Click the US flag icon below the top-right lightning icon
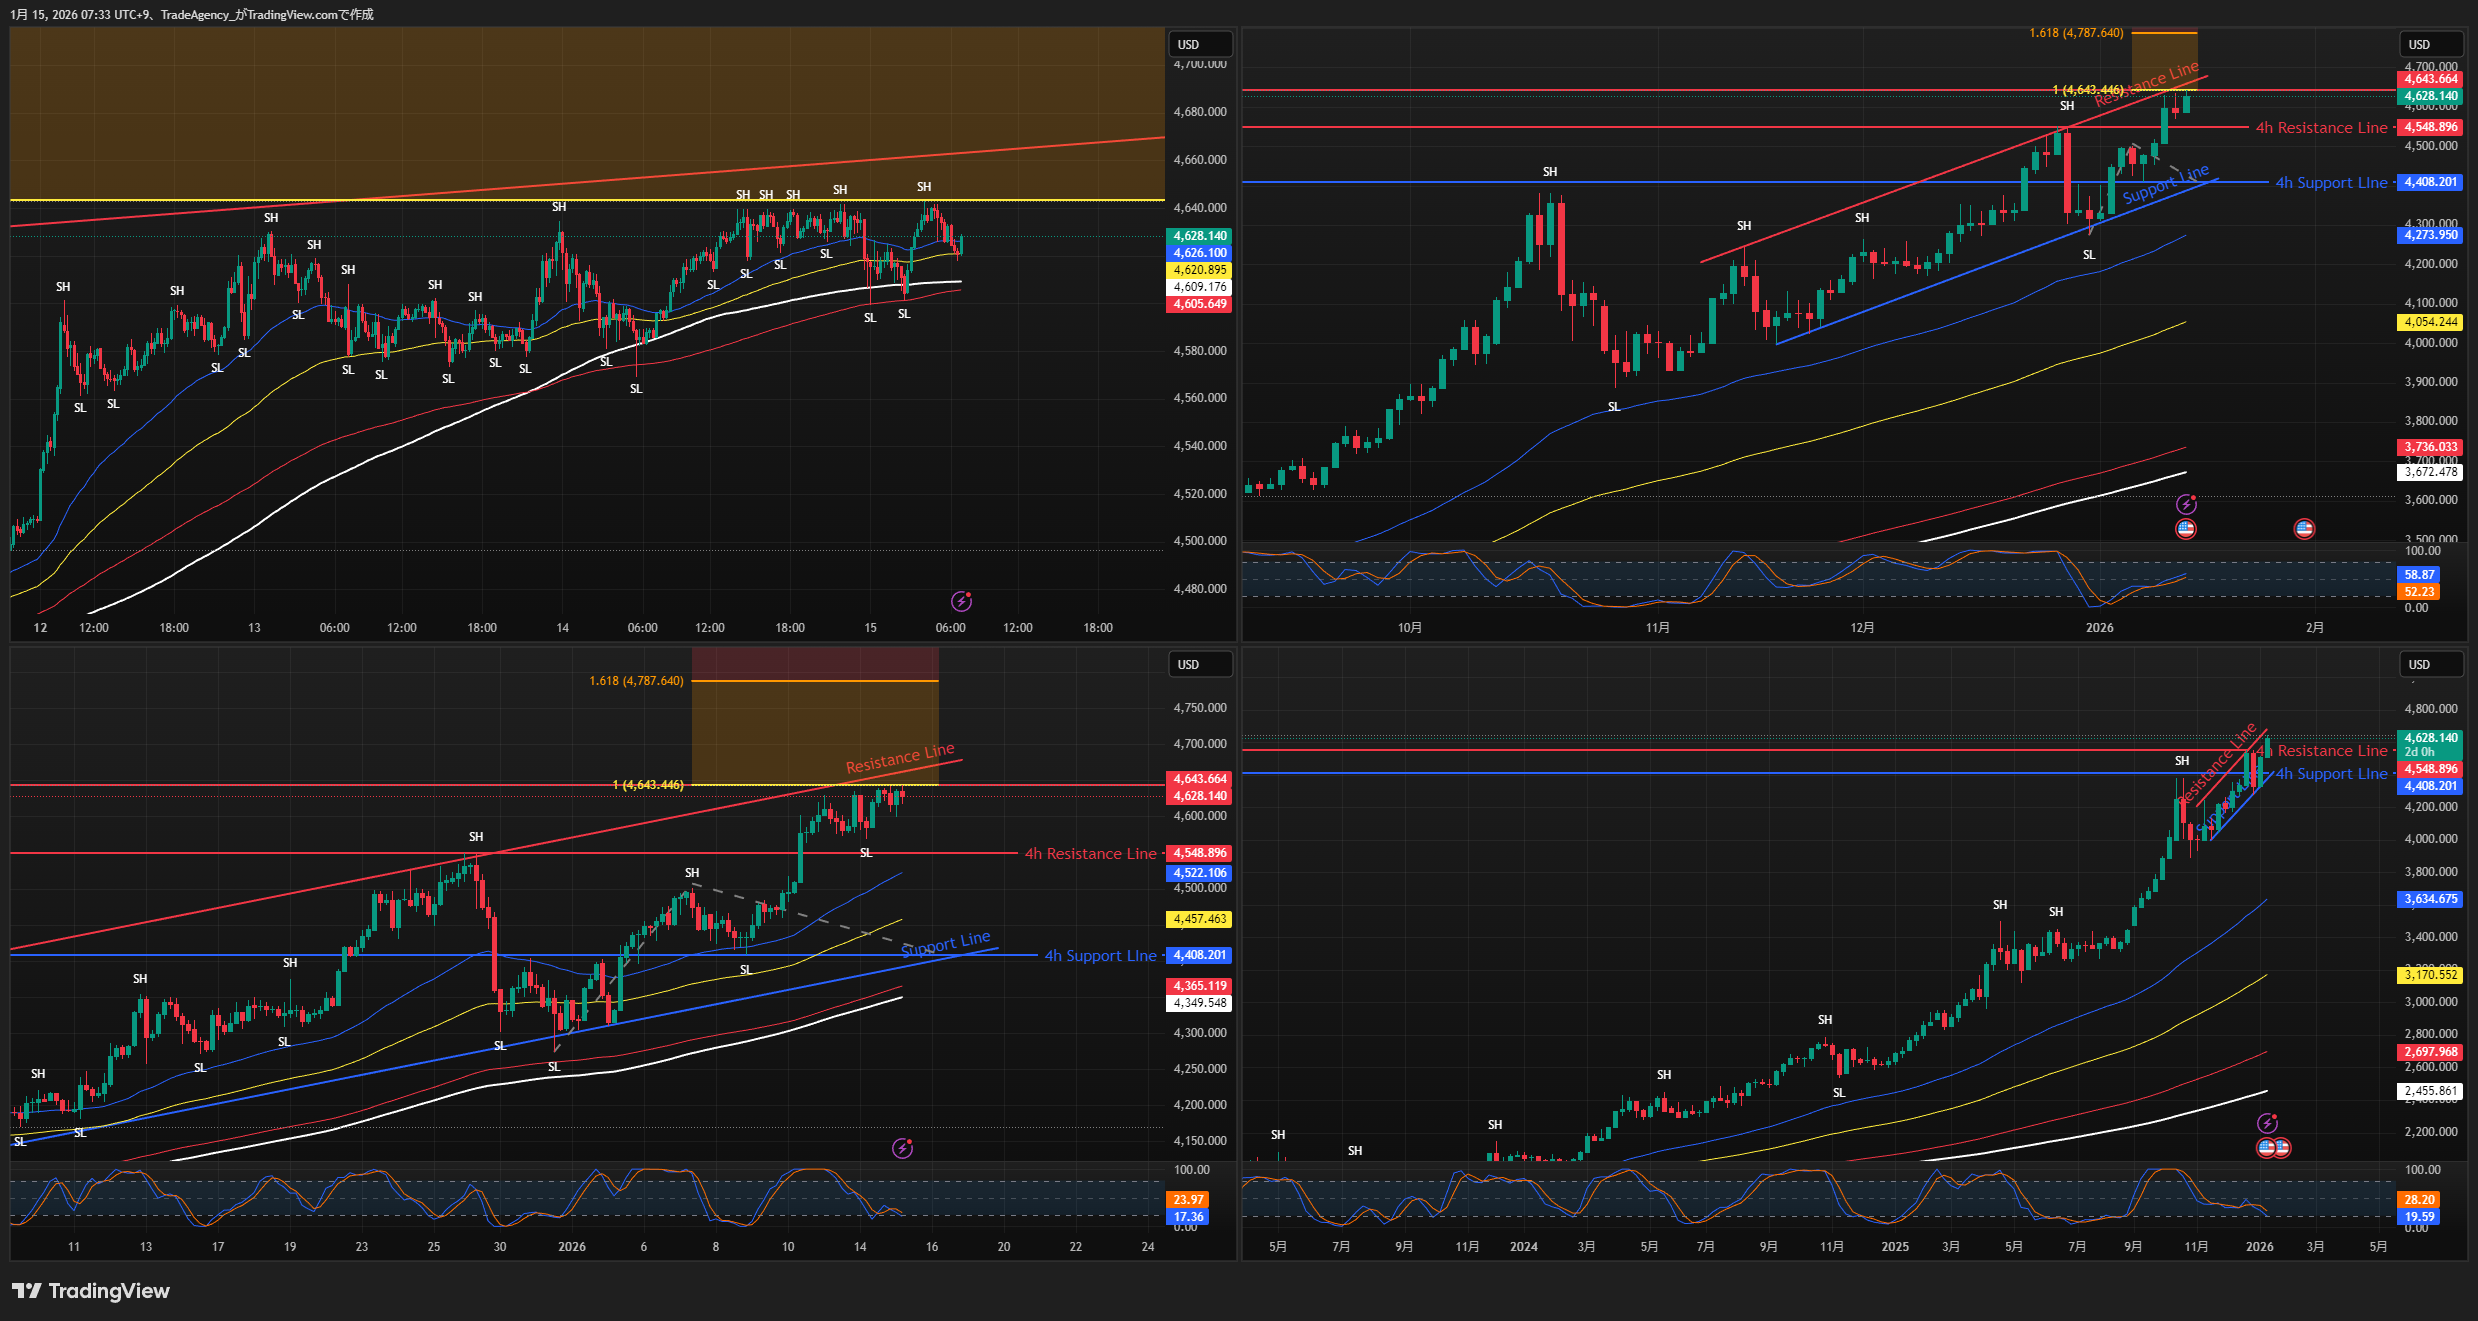Screen dimensions: 2478x1321 coord(2186,529)
